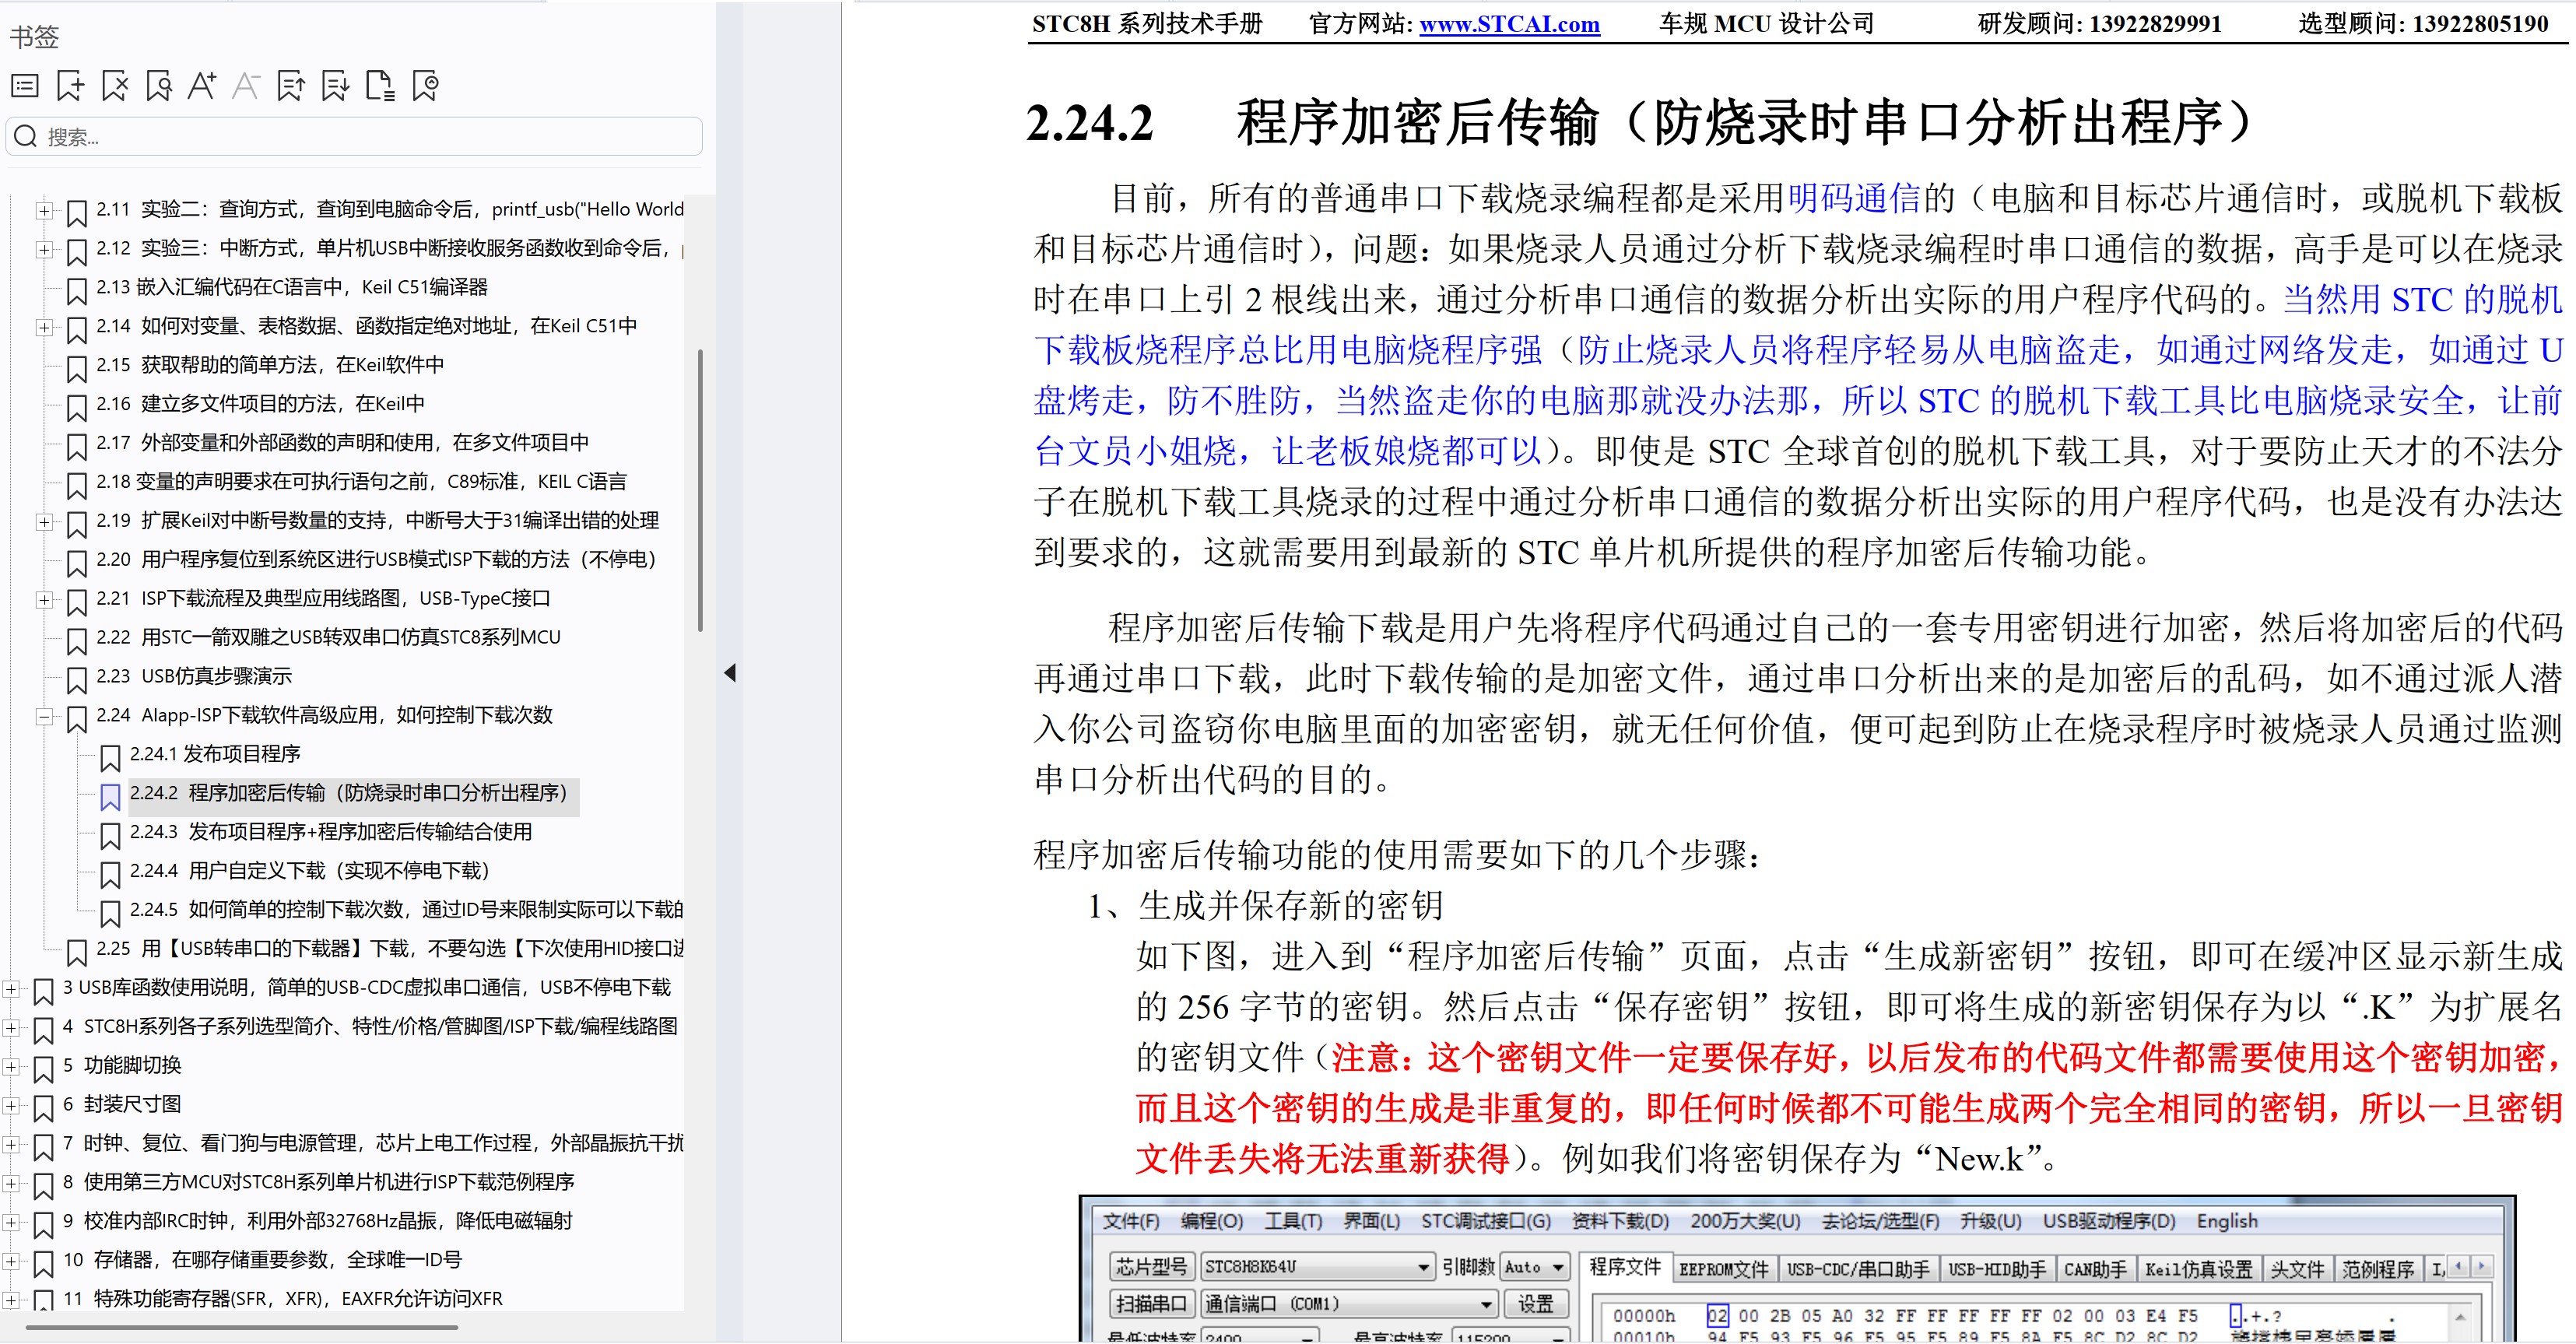Expand chapter 8 bookmark node

pyautogui.click(x=10, y=1183)
